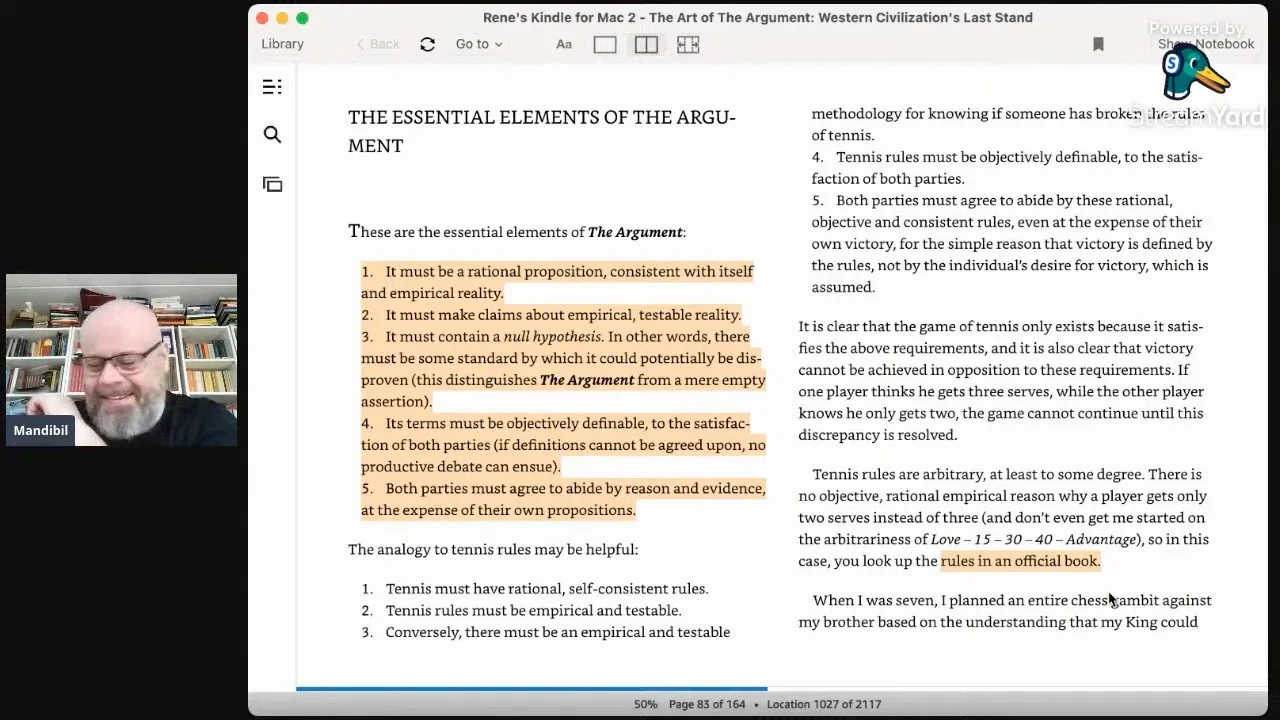Screen dimensions: 1280x720
Task: Open the Go to dropdown
Action: click(x=479, y=44)
